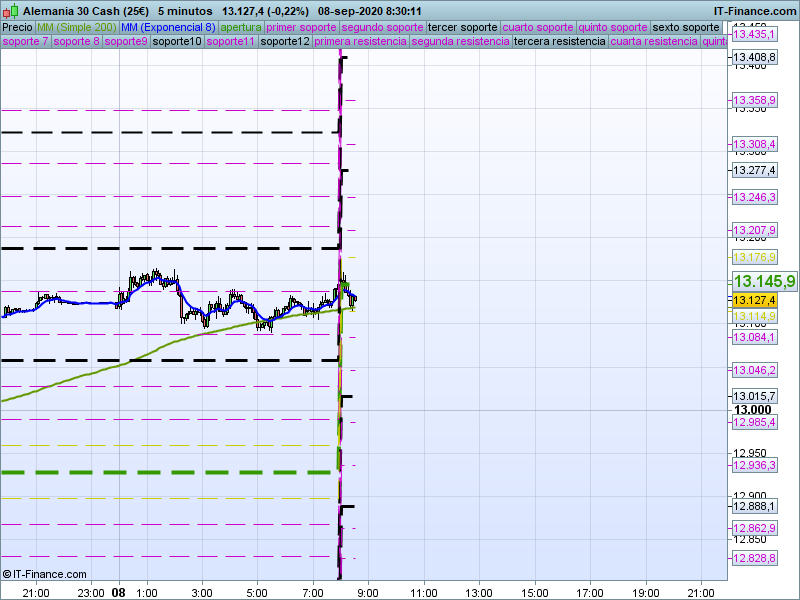The image size is (800, 600).
Task: Select the tercera resistencia legend label
Action: coord(559,42)
